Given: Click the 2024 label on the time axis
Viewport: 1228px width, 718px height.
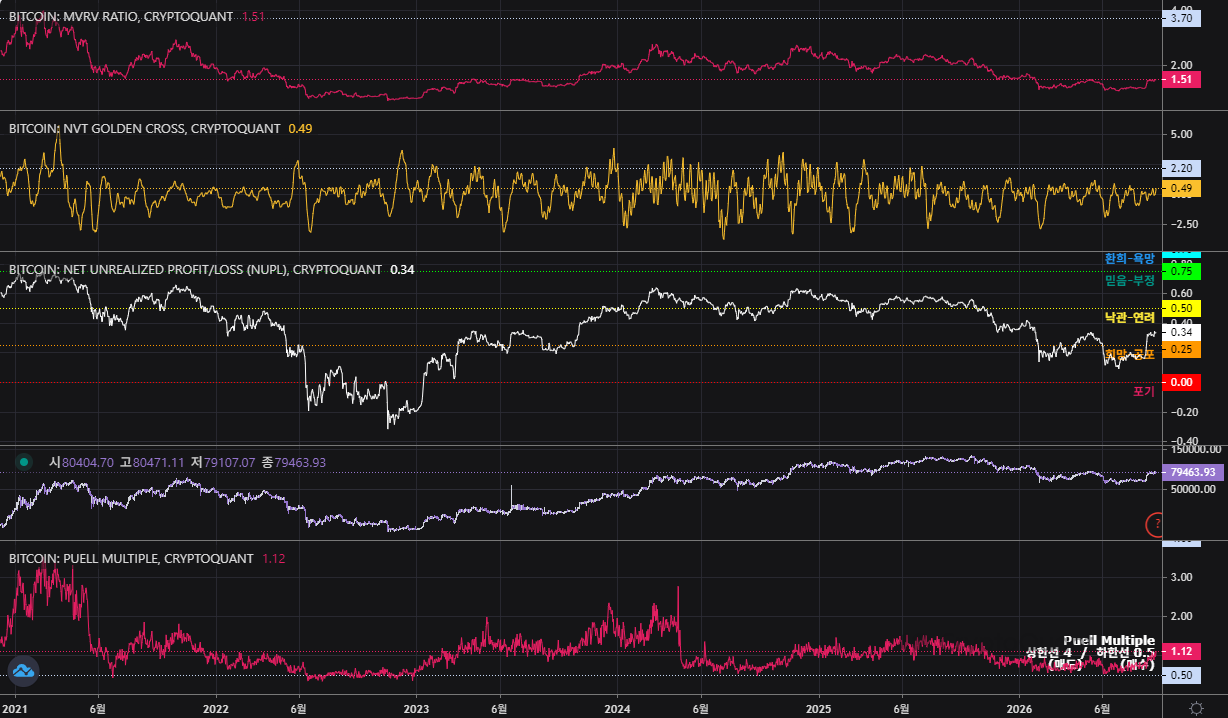Looking at the screenshot, I should pyautogui.click(x=617, y=708).
